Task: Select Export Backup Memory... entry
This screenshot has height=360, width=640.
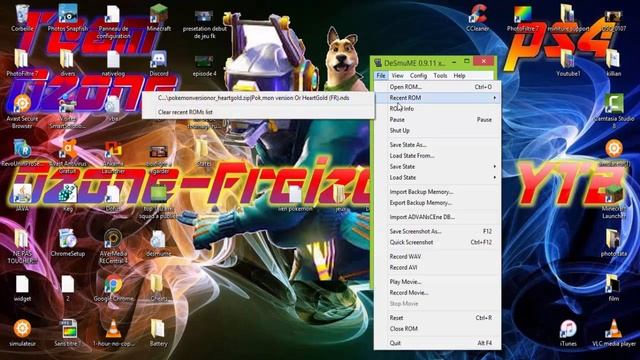Action: (438, 202)
